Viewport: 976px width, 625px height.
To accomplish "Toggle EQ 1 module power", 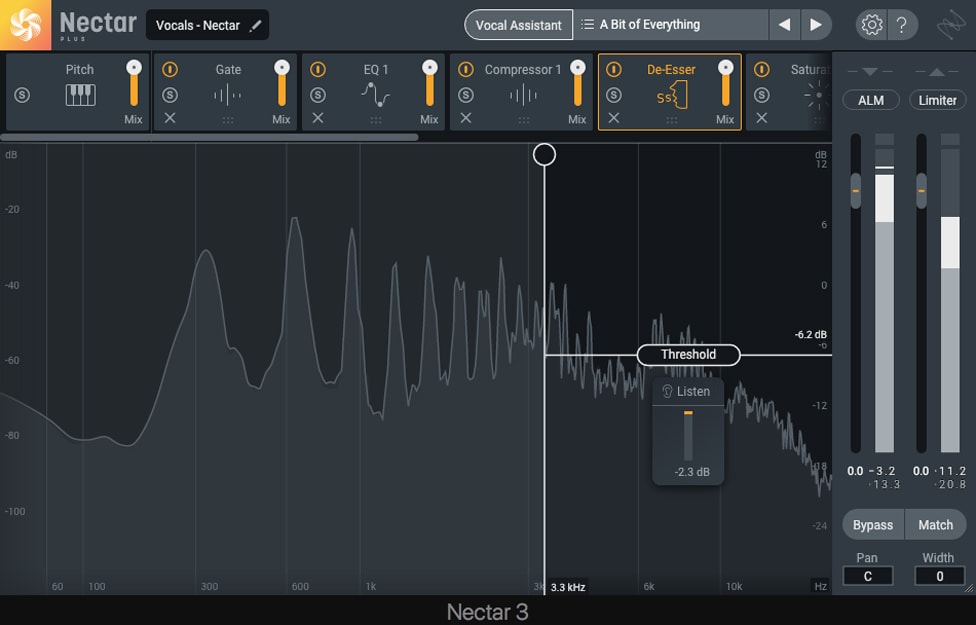I will [x=317, y=69].
